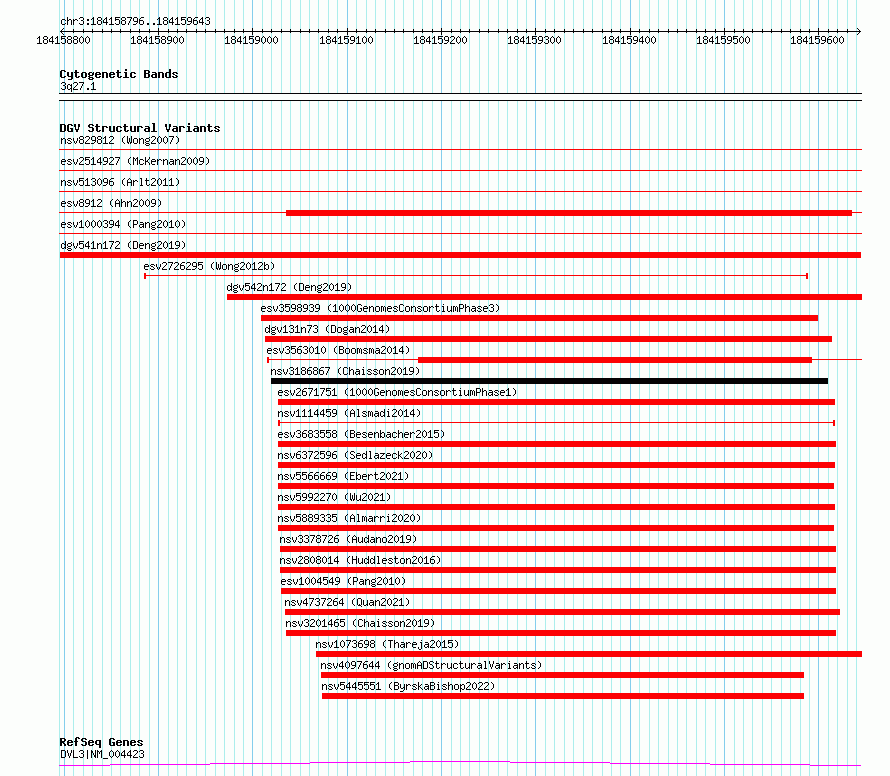Click the nsv5445551 red variant bar

coord(563,696)
